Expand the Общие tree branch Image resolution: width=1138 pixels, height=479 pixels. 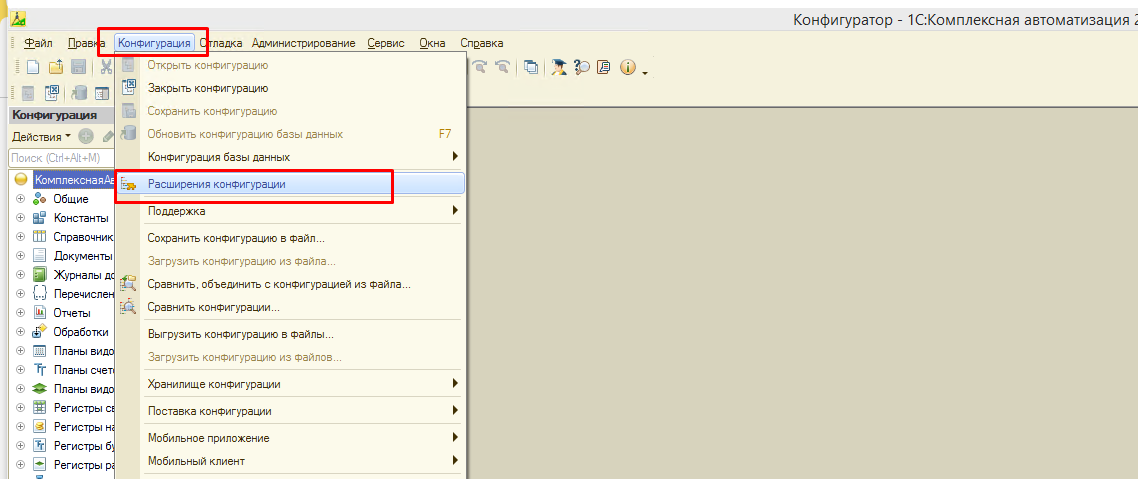[x=20, y=199]
